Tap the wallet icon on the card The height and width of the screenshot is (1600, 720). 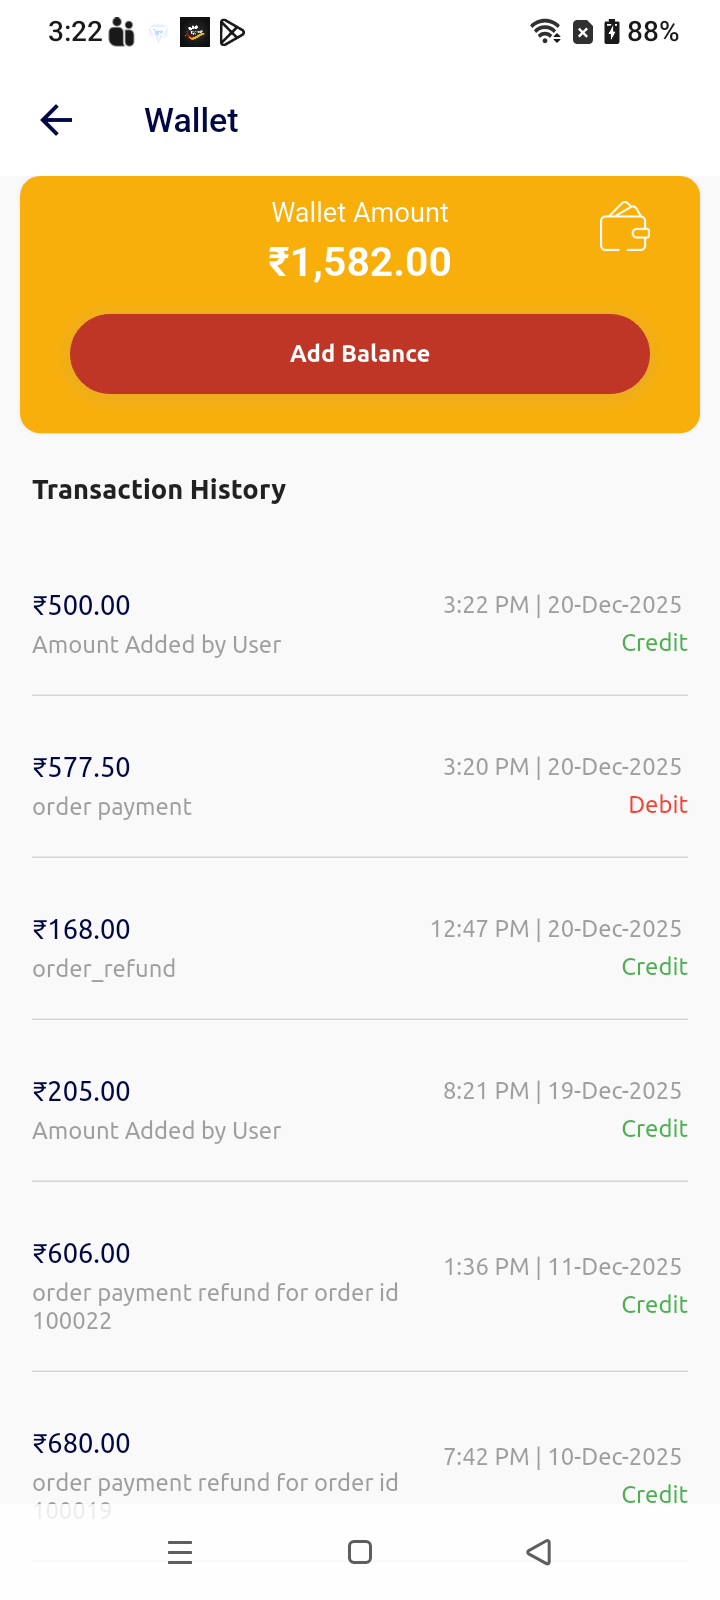pos(625,227)
